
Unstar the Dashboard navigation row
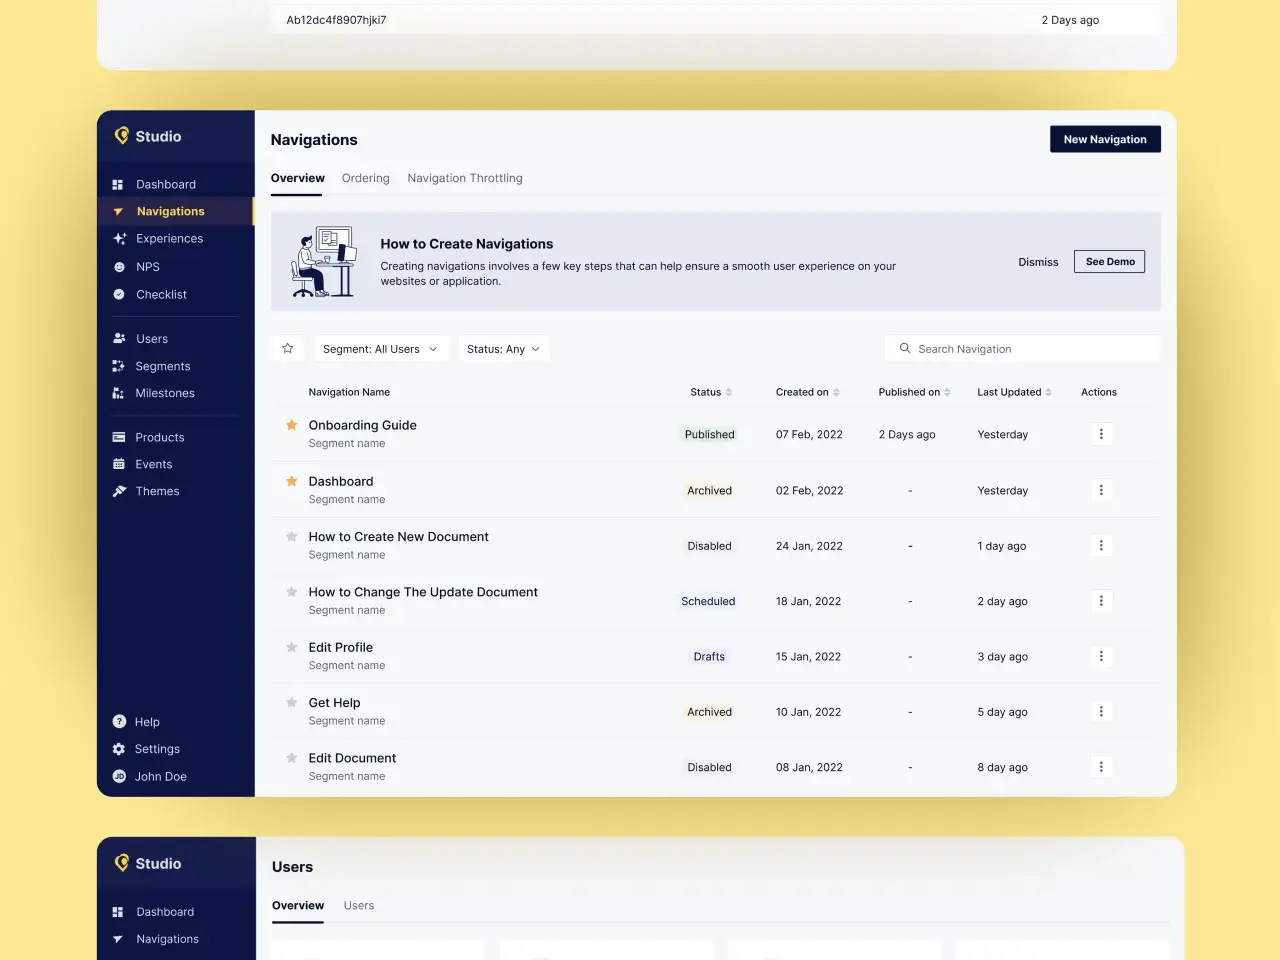[290, 480]
